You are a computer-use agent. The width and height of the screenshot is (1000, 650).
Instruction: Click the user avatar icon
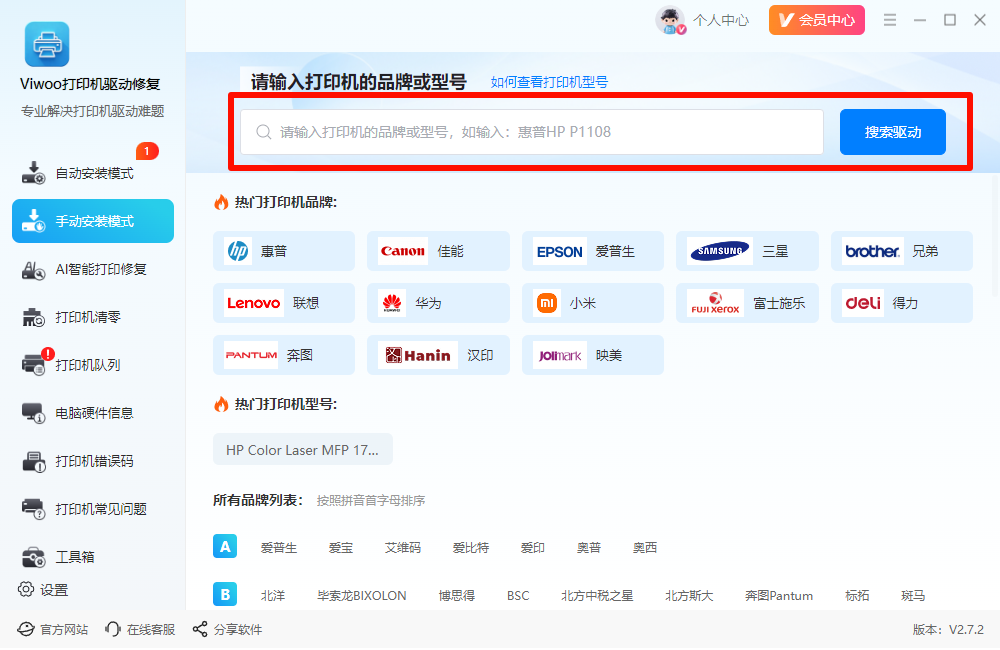[x=670, y=20]
